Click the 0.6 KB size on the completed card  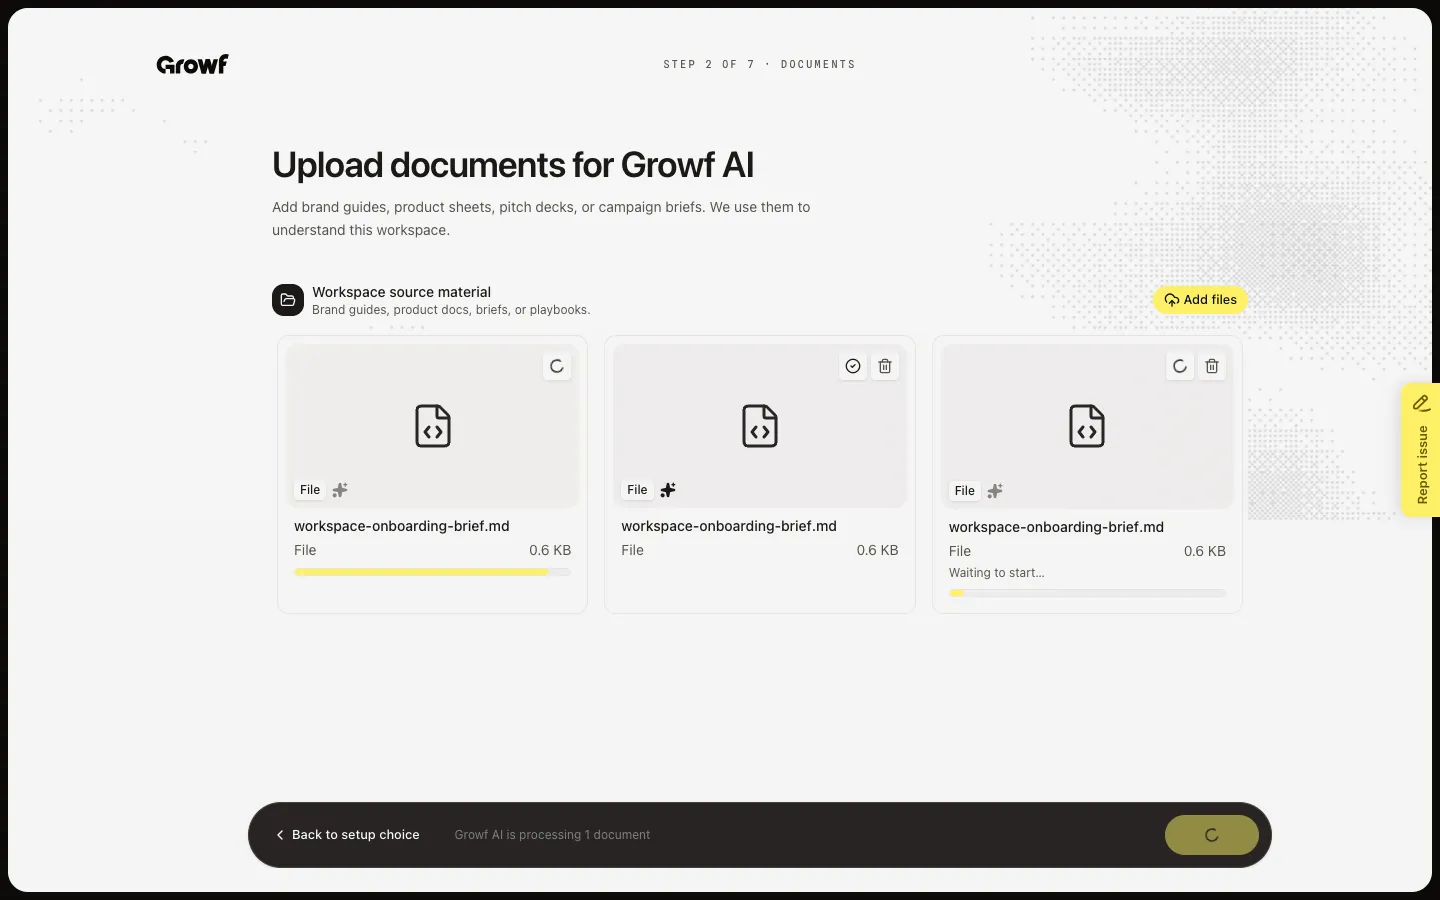(x=877, y=550)
